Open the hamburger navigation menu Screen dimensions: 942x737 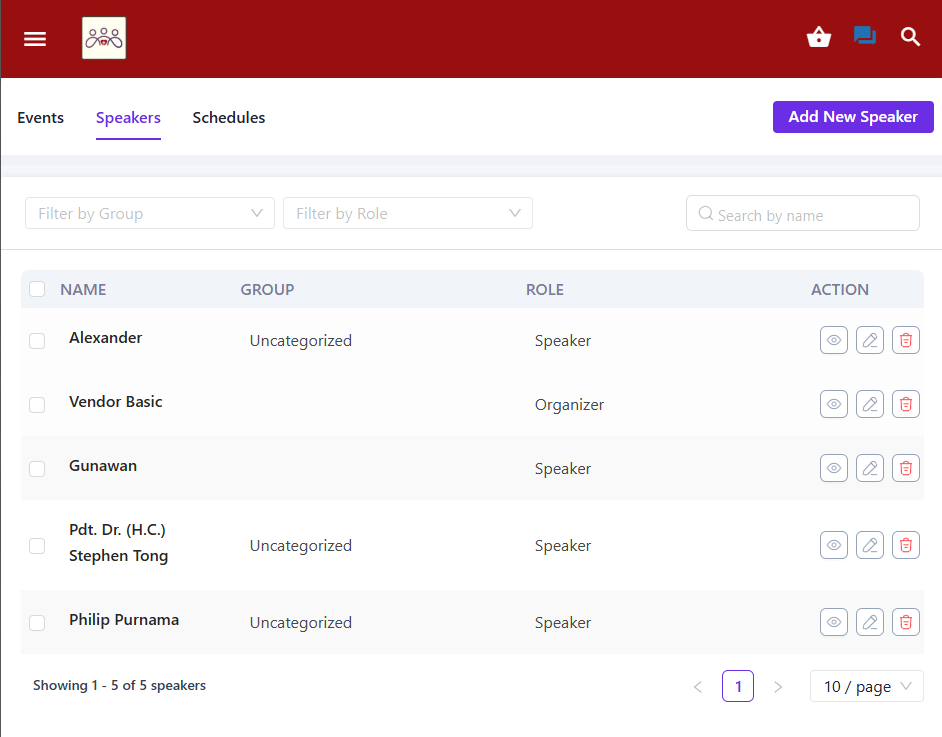point(35,39)
